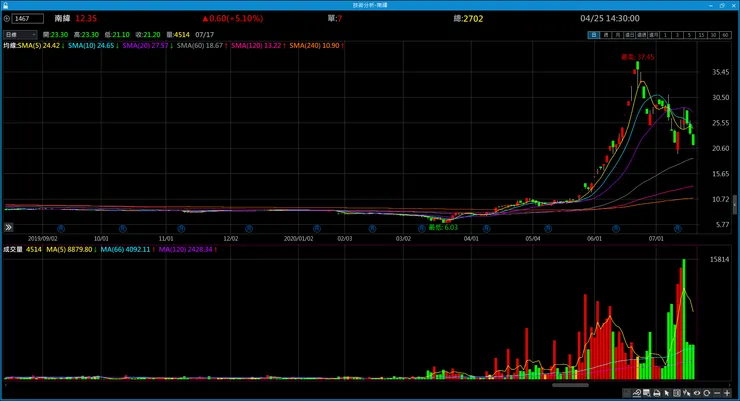The height and width of the screenshot is (401, 740).
Task: Select the 3-minute timeframe tab
Action: (x=677, y=35)
